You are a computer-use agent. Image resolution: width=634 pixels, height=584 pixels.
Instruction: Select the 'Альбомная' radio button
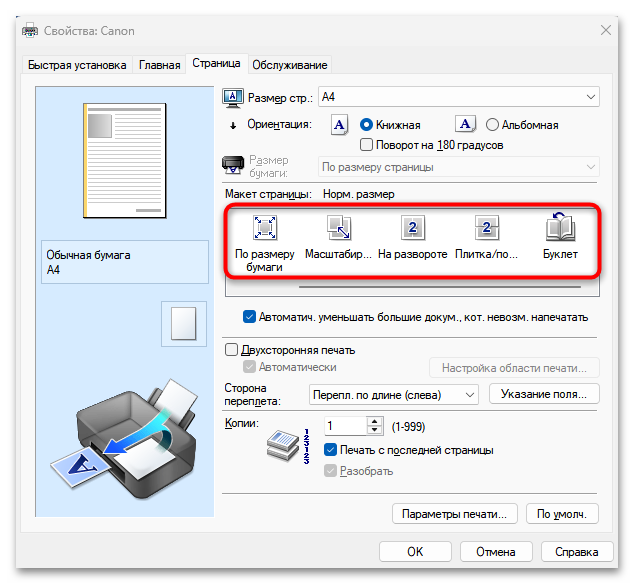492,125
